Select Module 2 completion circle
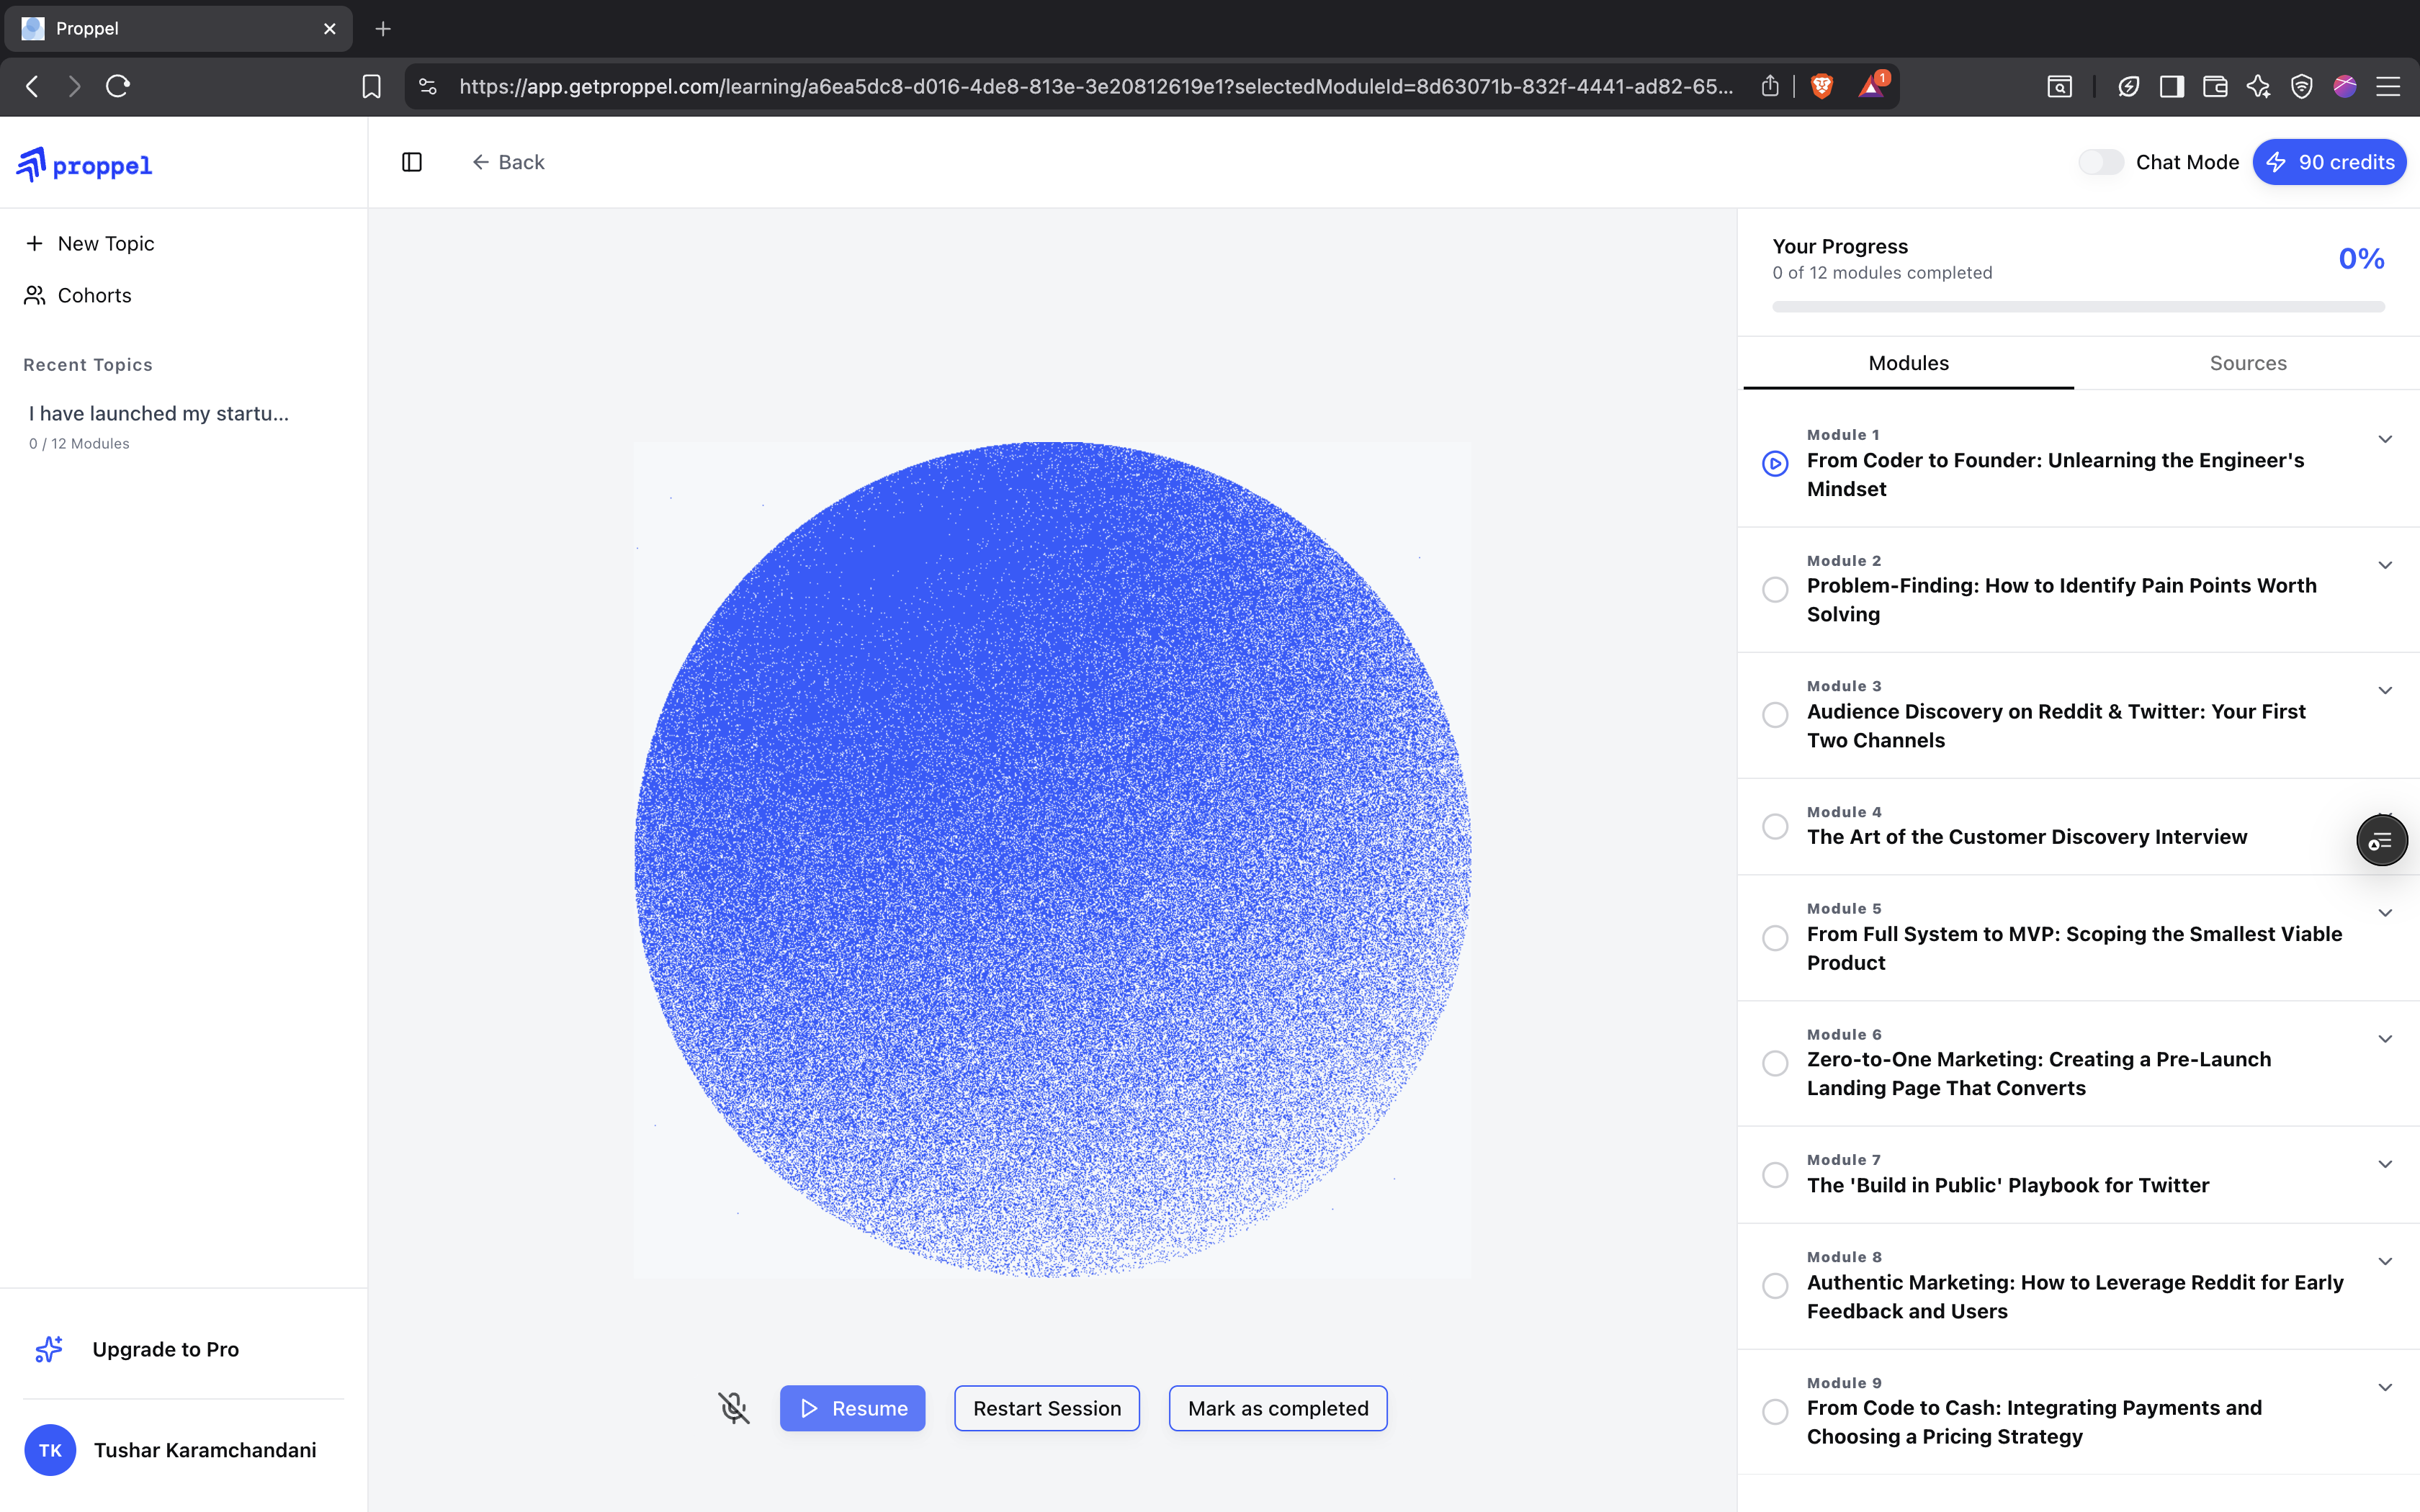 [x=1775, y=590]
